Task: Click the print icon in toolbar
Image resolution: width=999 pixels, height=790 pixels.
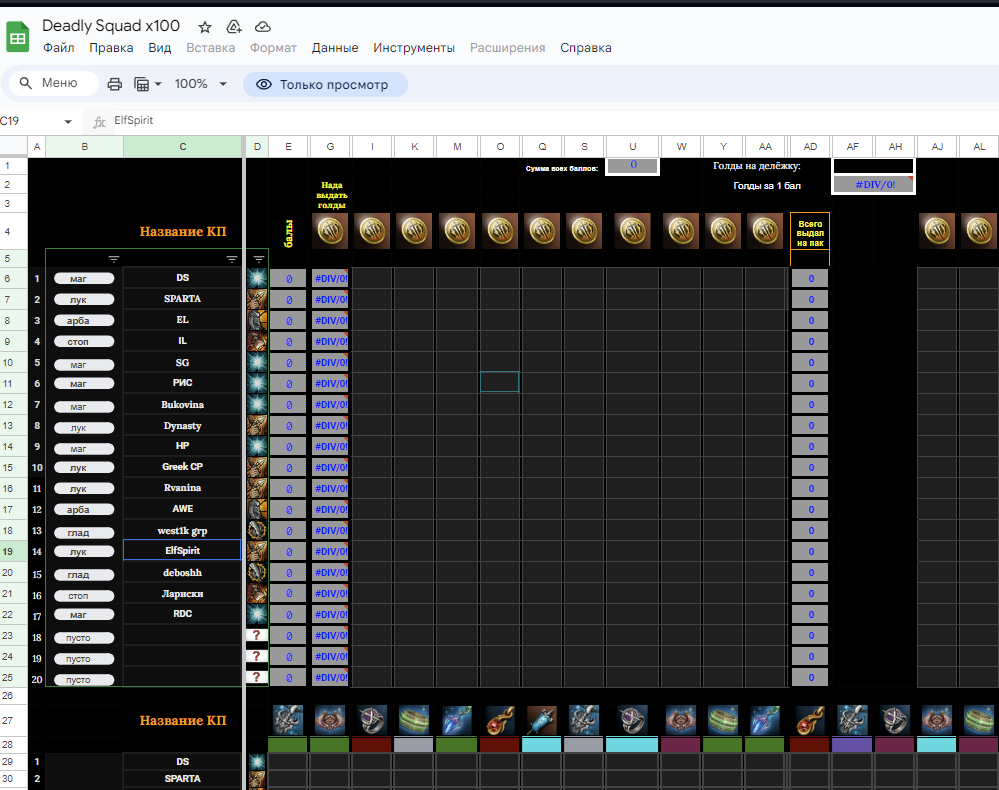Action: point(115,84)
